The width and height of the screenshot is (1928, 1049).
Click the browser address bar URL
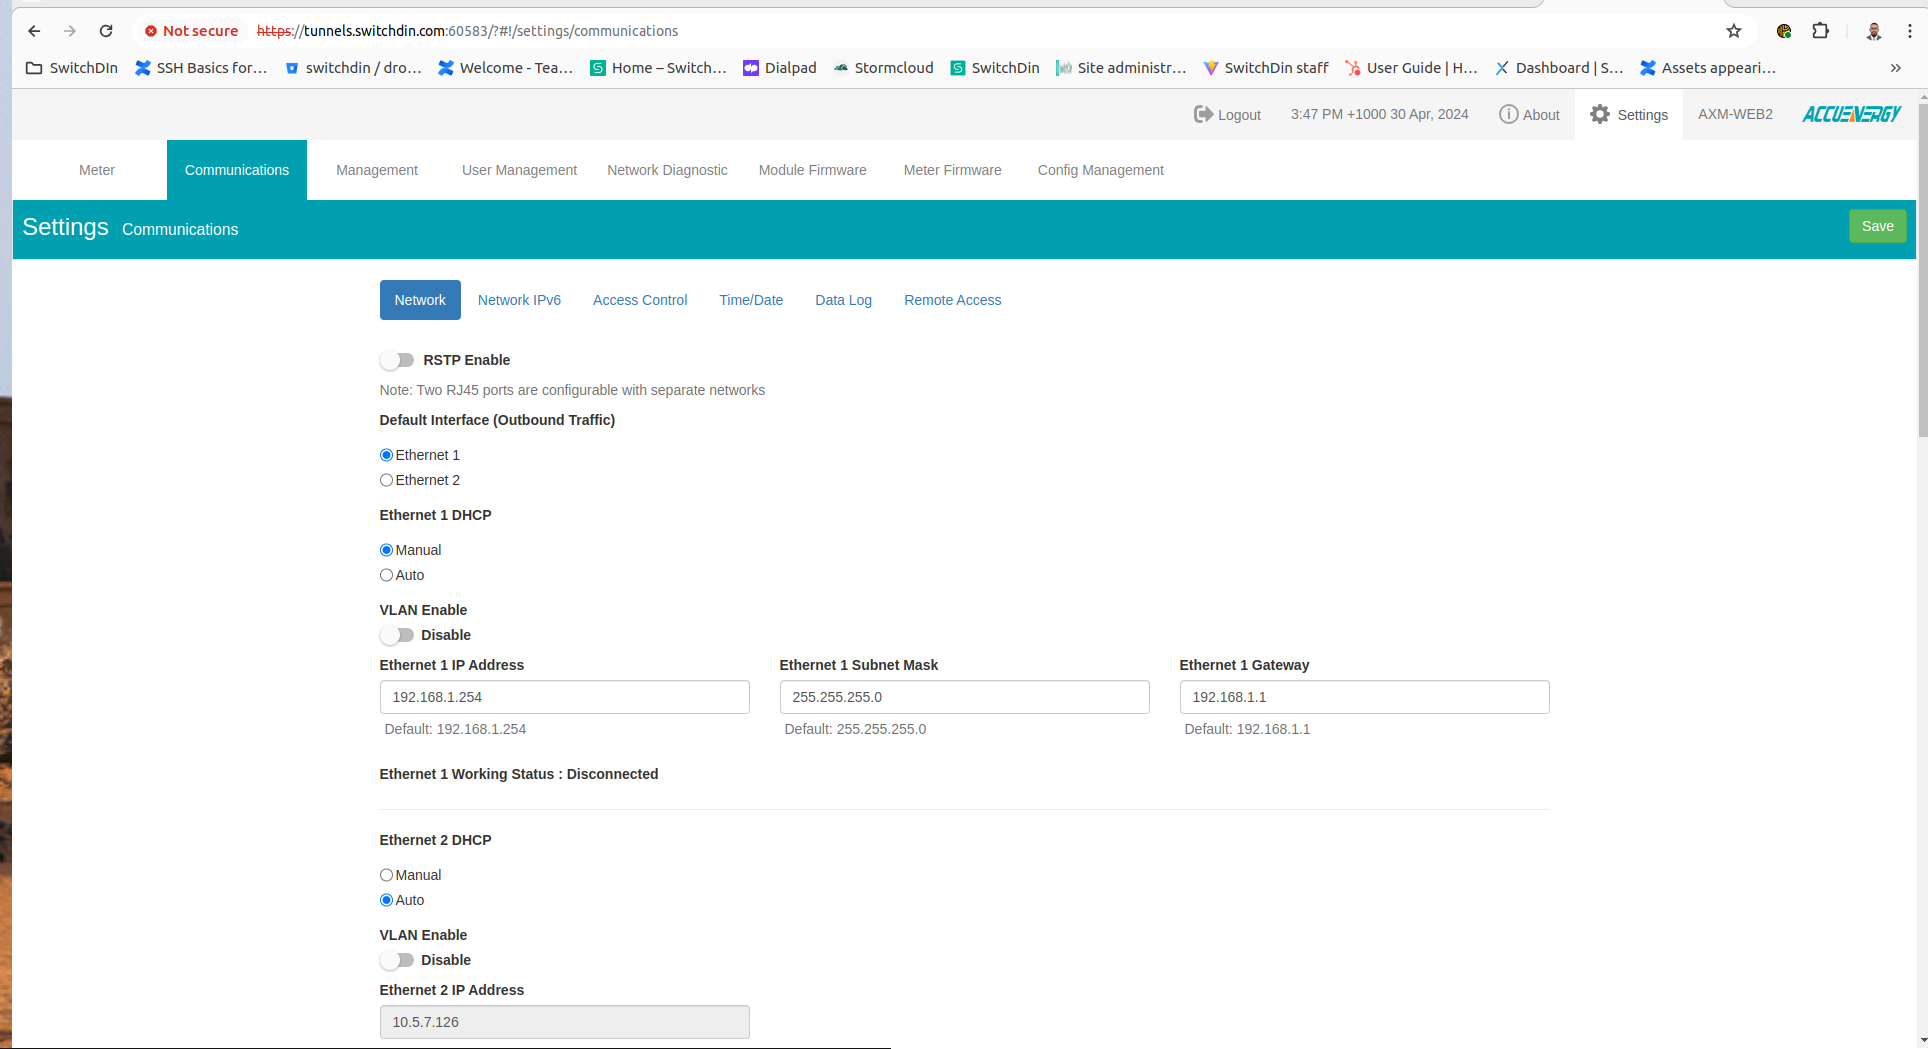pyautogui.click(x=468, y=31)
